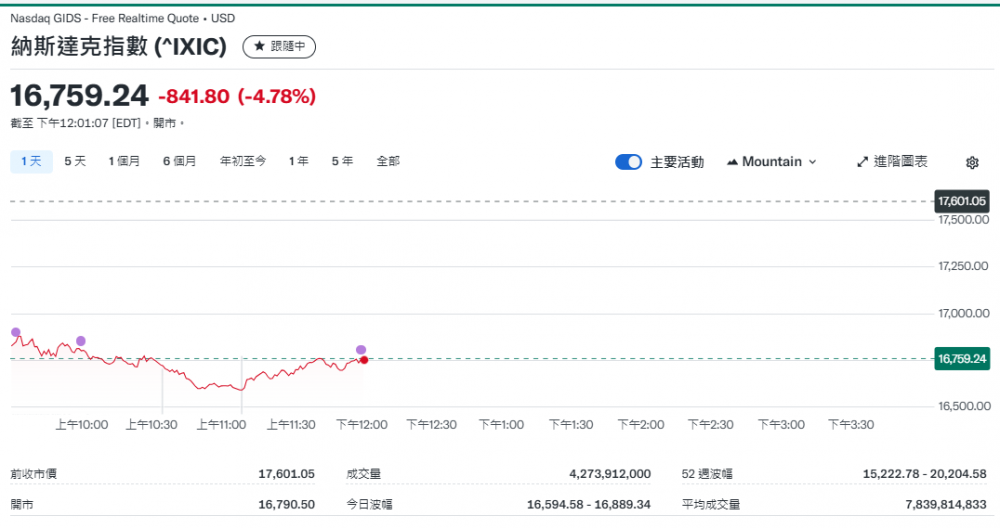This screenshot has height=528, width=1000.
Task: Click the 17,601.05 previous close label
Action: coord(961,201)
